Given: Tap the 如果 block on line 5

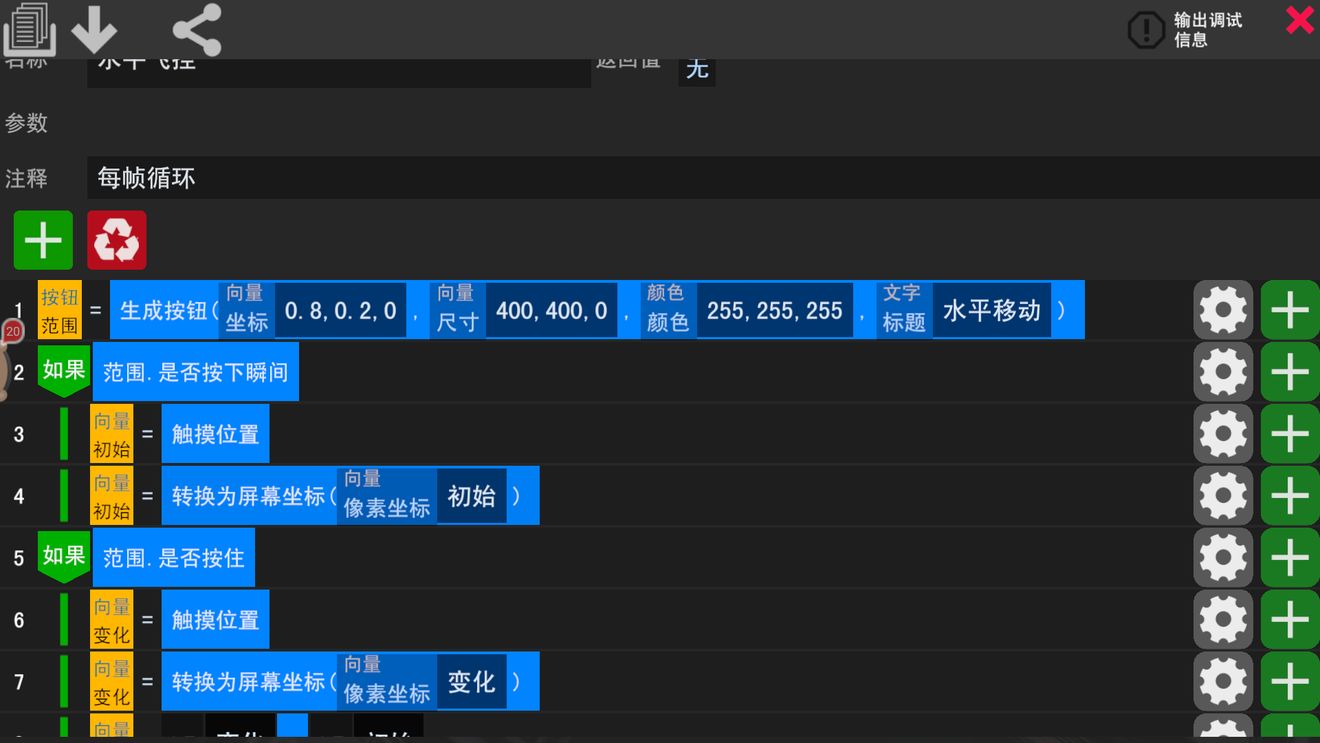Looking at the screenshot, I should click(64, 557).
